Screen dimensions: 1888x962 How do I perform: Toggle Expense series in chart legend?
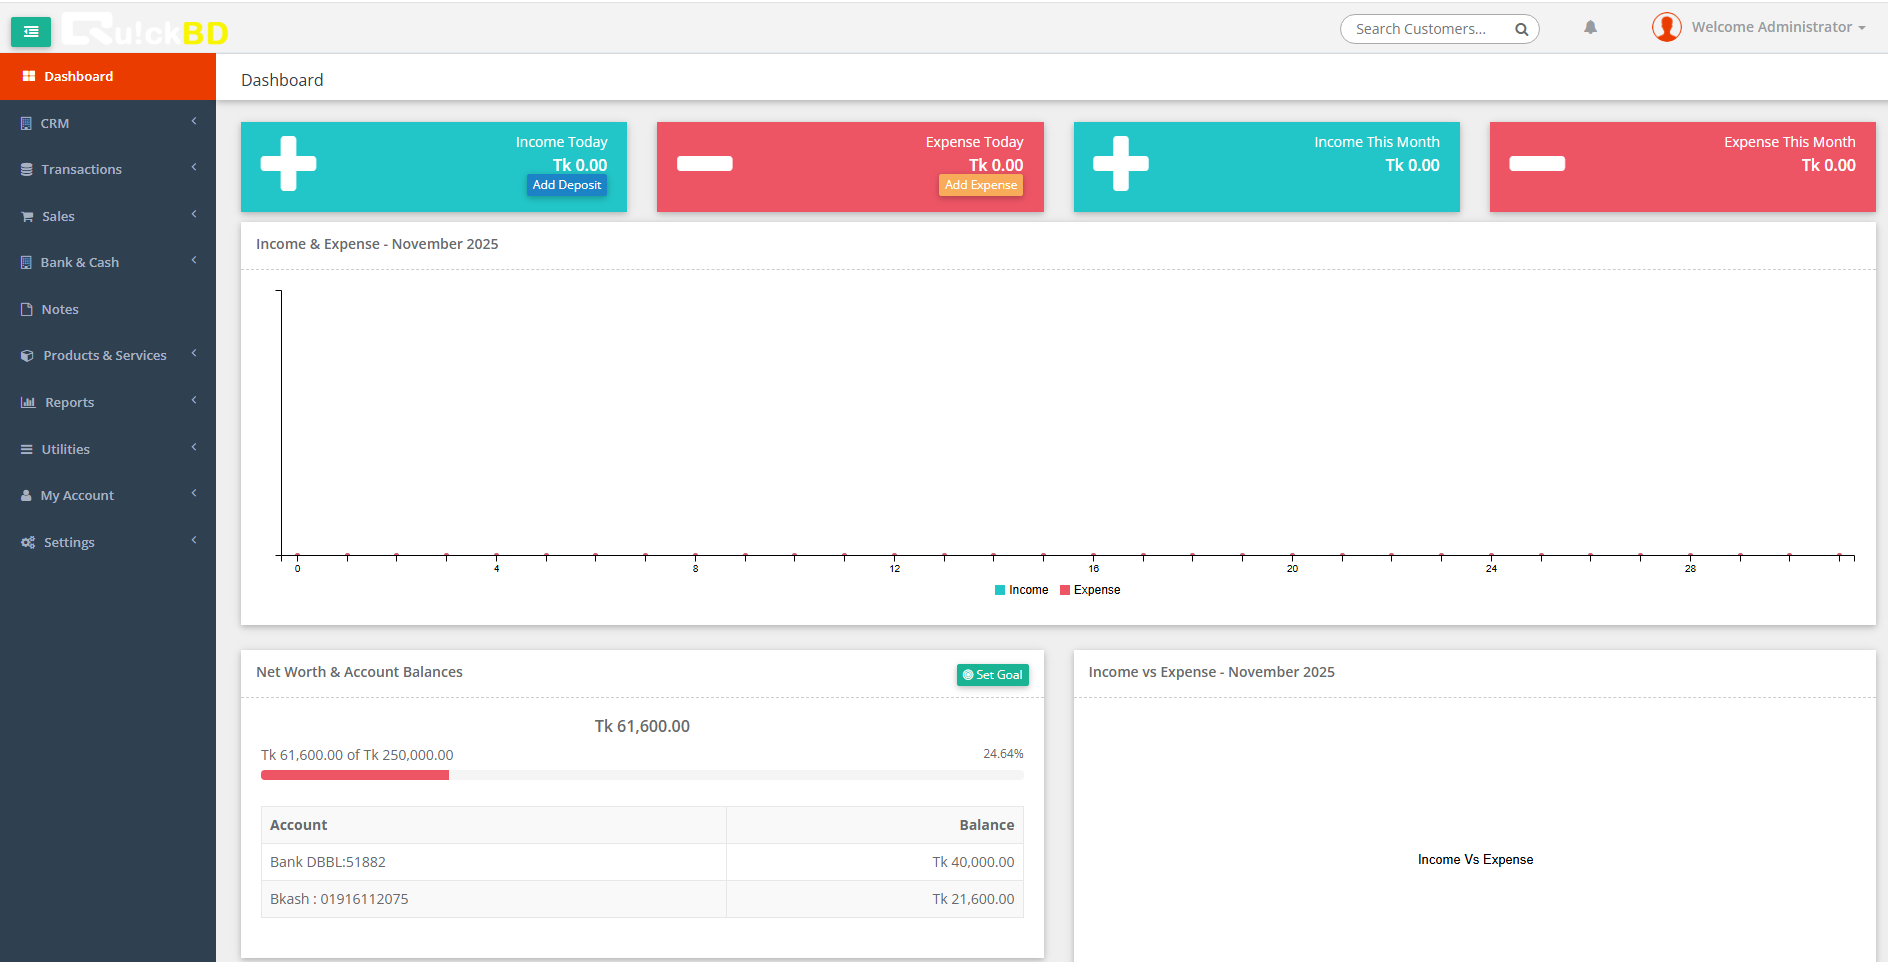point(1090,590)
